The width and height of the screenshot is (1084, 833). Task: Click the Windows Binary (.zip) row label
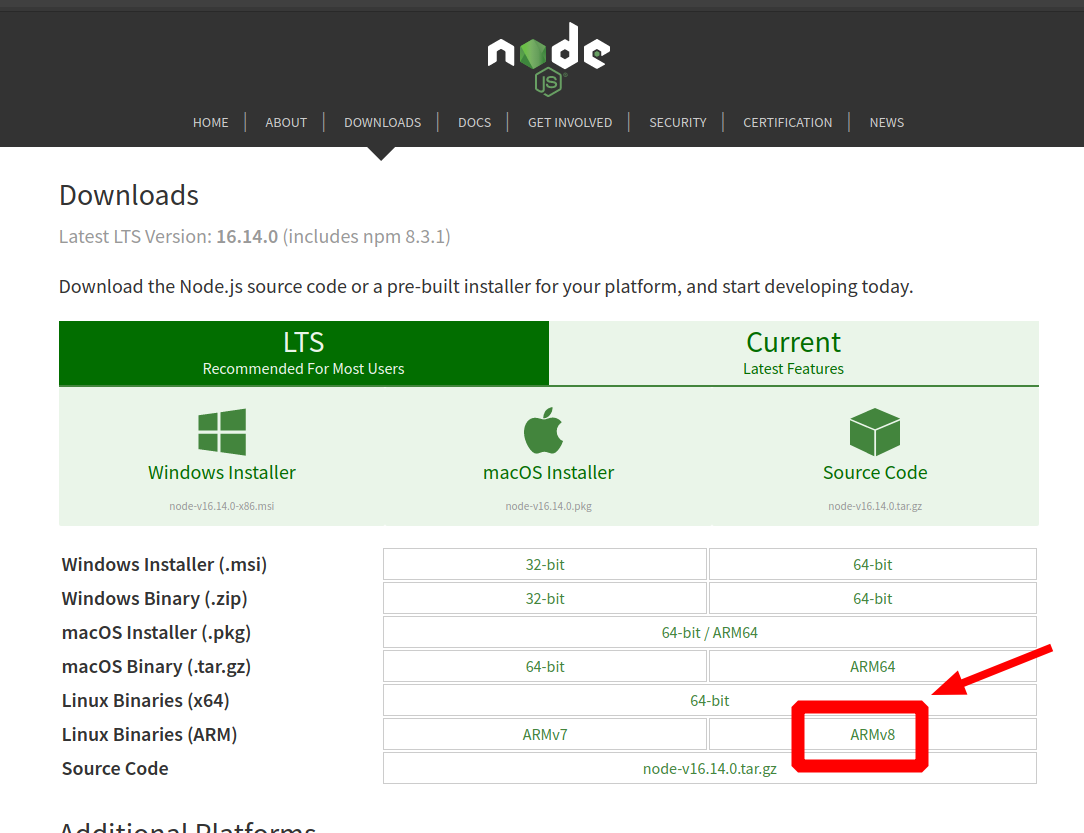[154, 598]
